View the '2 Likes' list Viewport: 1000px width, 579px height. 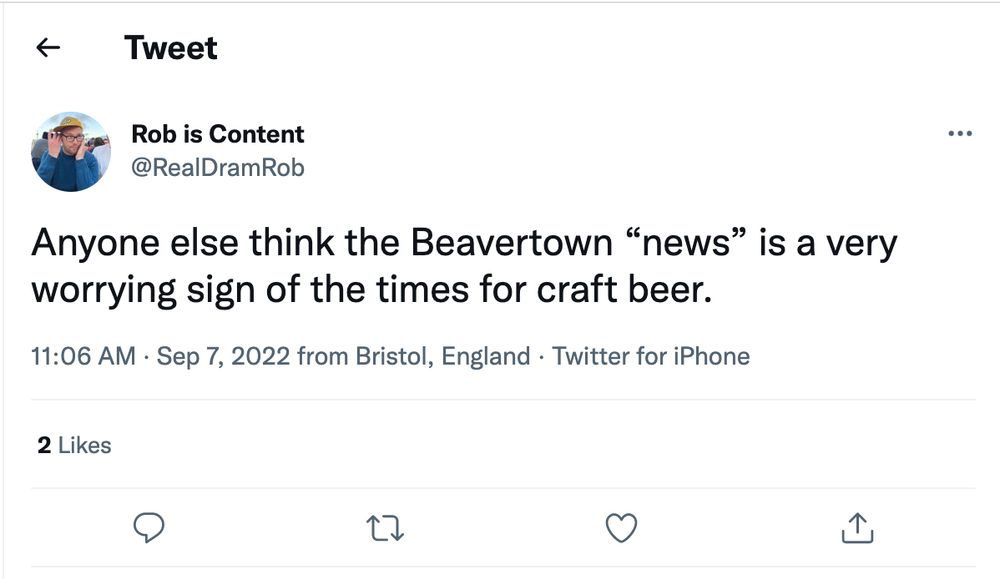pyautogui.click(x=74, y=445)
